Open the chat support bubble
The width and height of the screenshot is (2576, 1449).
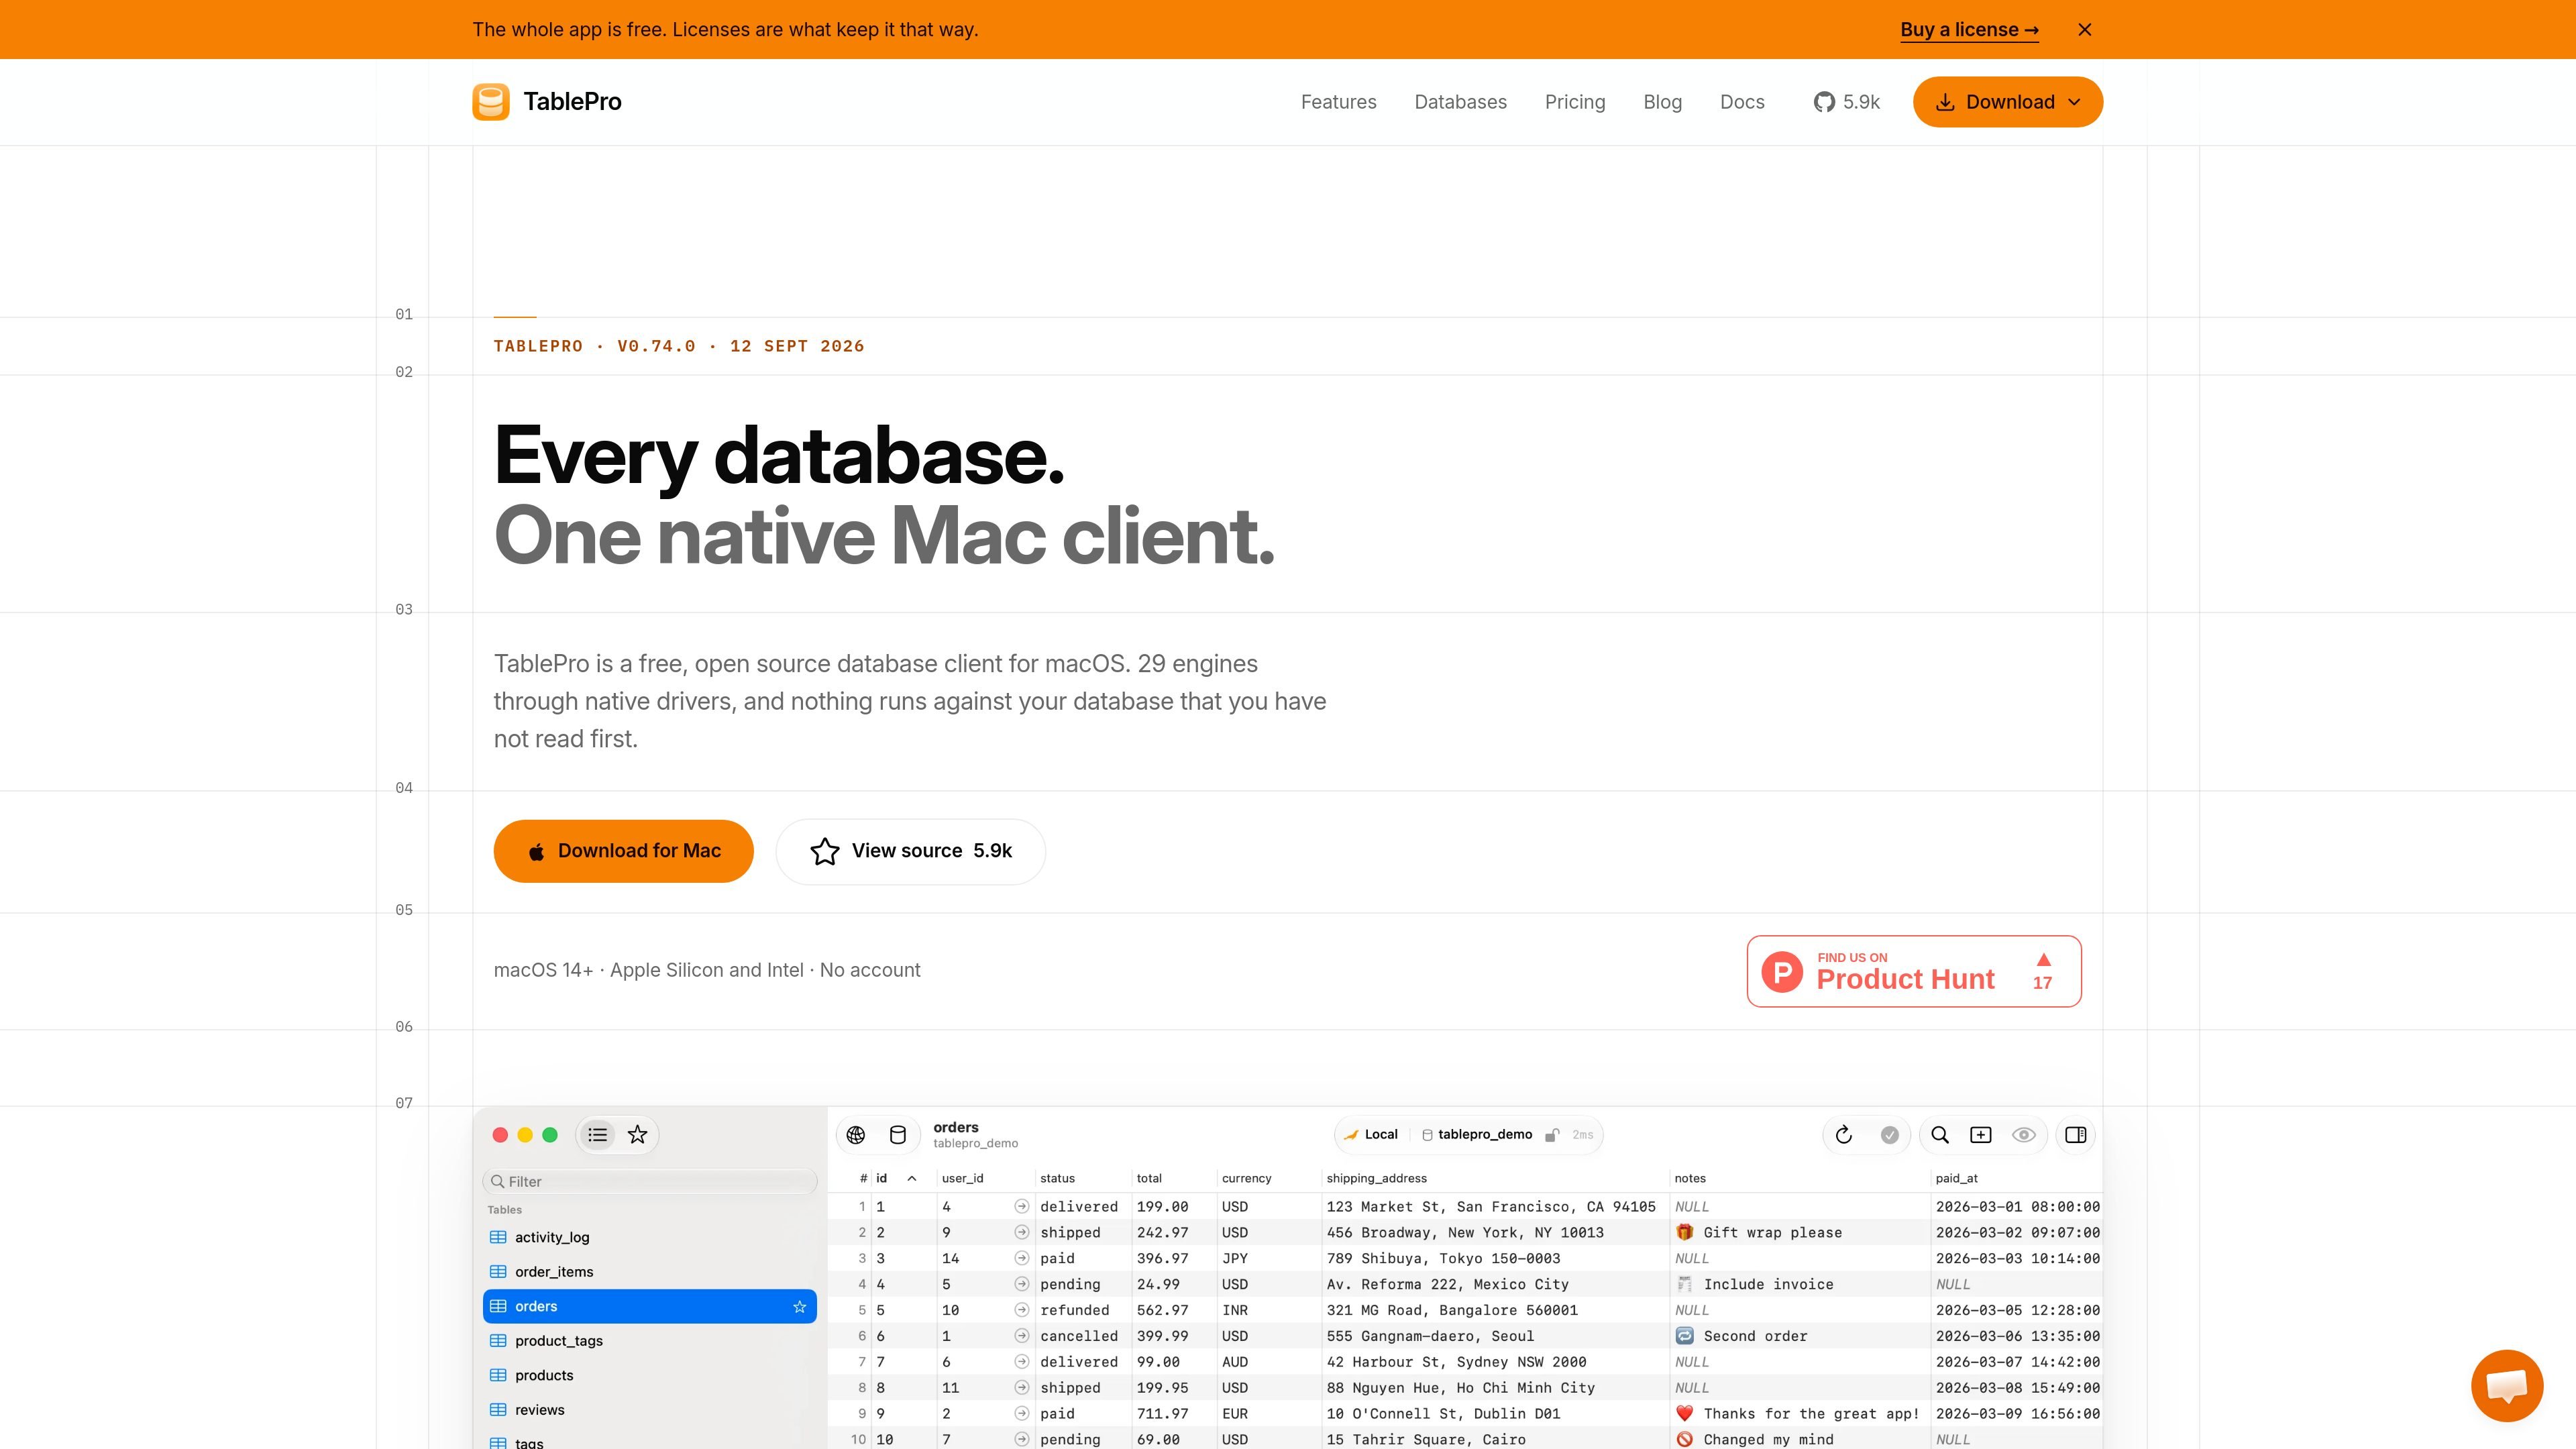[x=2507, y=1385]
